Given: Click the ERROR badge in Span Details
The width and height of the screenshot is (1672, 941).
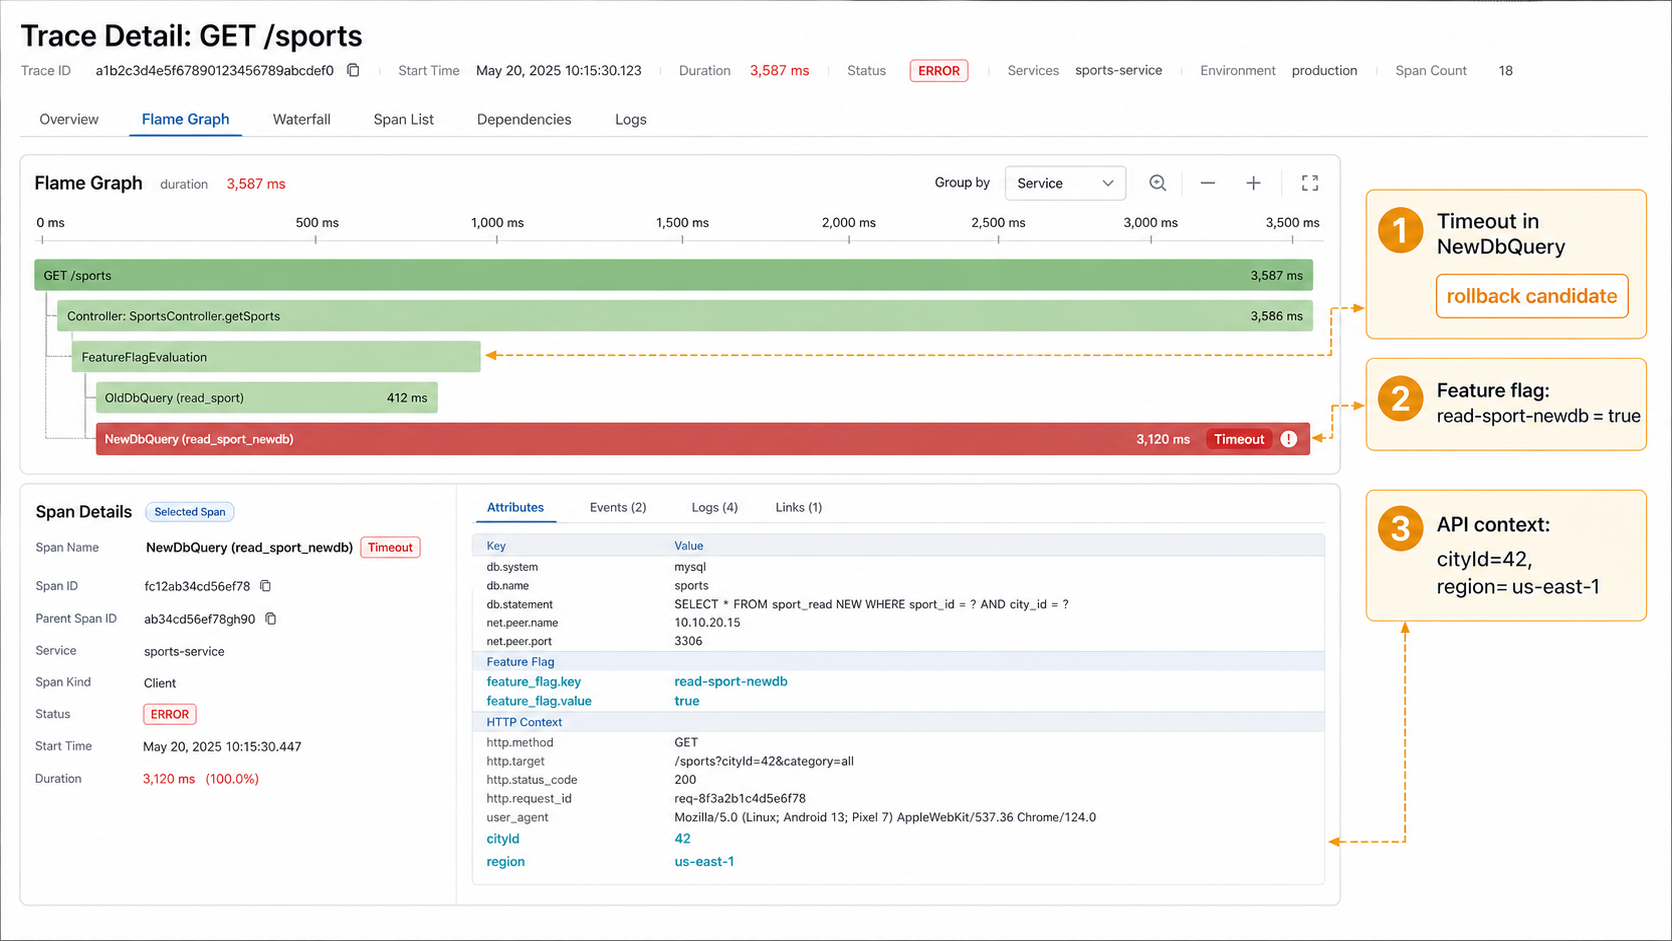Looking at the screenshot, I should point(170,714).
